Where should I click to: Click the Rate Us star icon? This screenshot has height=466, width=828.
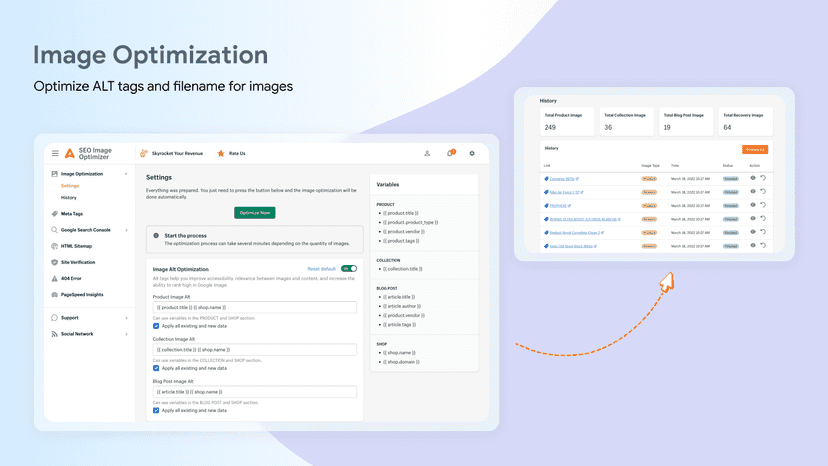click(x=221, y=153)
